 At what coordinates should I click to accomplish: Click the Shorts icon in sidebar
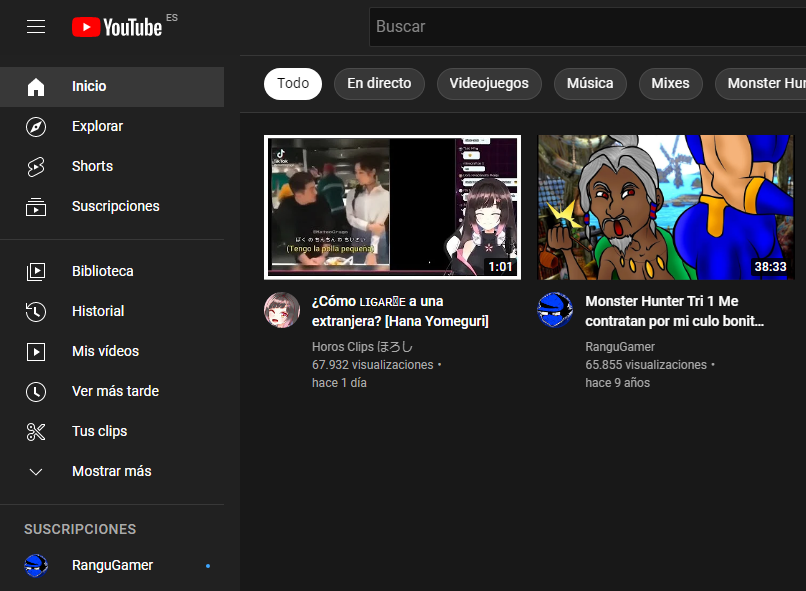coord(36,167)
